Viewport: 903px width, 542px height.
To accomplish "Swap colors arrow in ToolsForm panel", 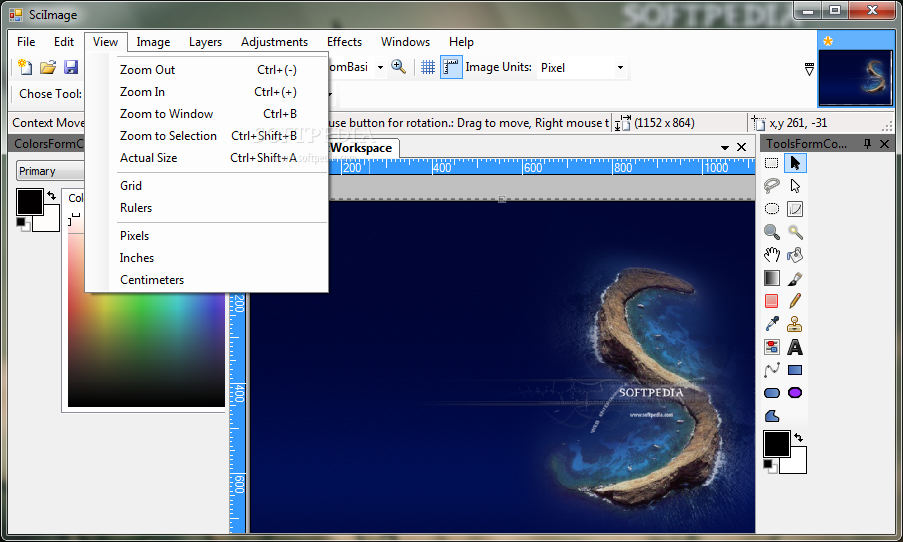I will pos(799,437).
